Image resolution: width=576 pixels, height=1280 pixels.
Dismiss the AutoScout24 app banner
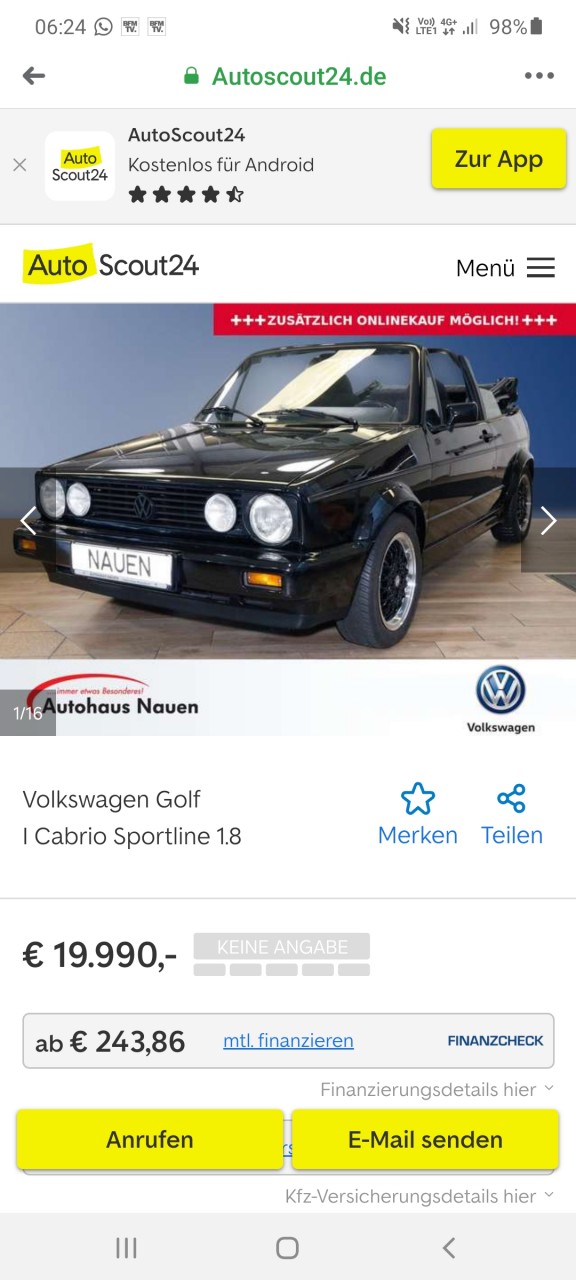point(20,165)
